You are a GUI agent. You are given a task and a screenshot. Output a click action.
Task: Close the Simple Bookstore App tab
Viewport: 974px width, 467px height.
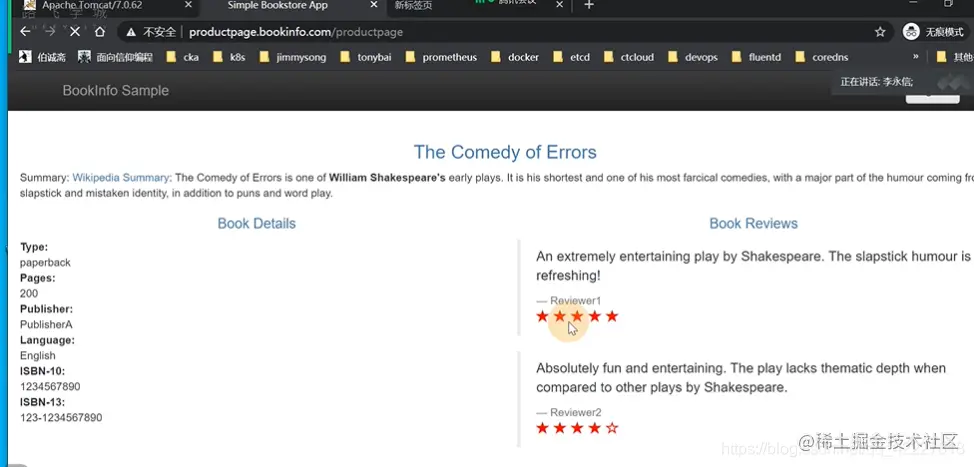(x=373, y=5)
